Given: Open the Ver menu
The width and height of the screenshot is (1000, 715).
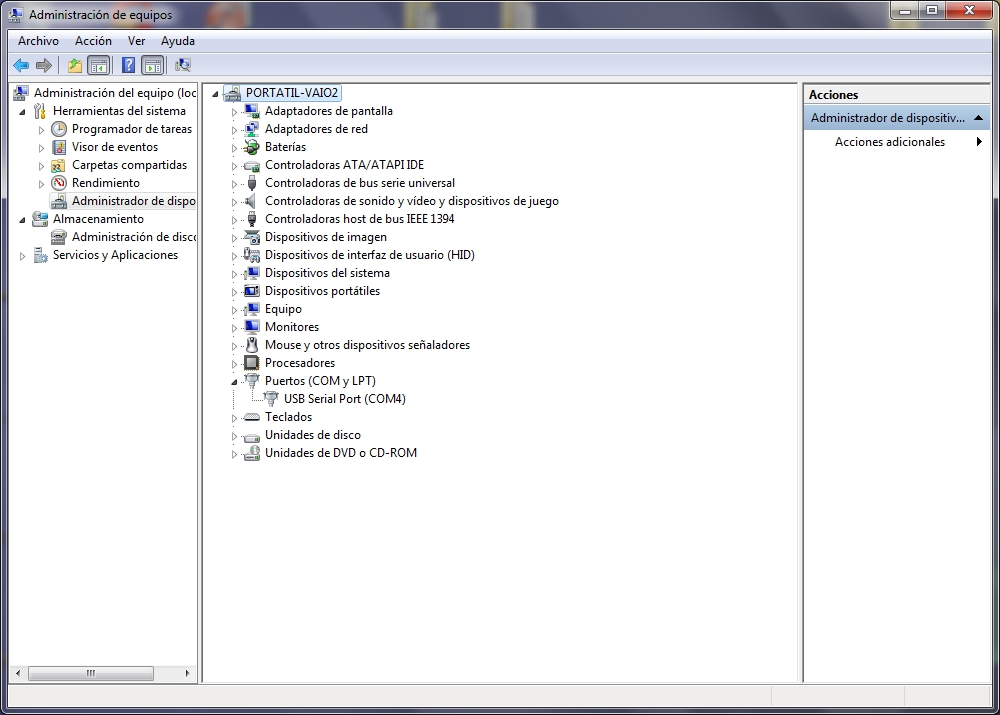Looking at the screenshot, I should pyautogui.click(x=136, y=41).
